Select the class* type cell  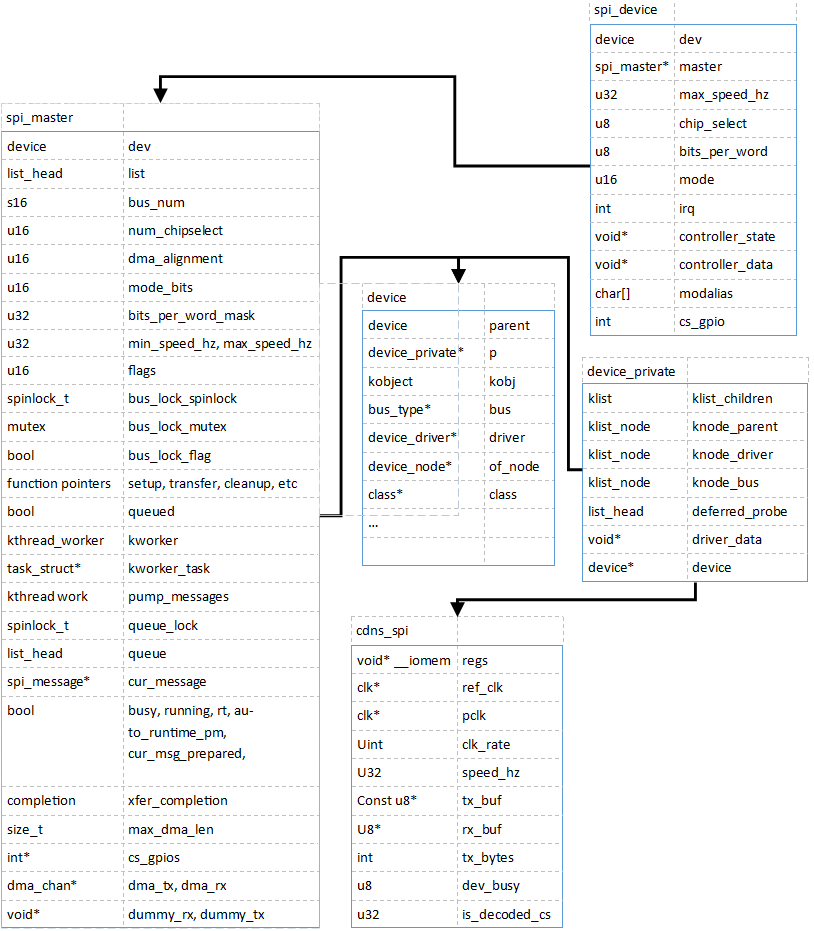point(385,494)
